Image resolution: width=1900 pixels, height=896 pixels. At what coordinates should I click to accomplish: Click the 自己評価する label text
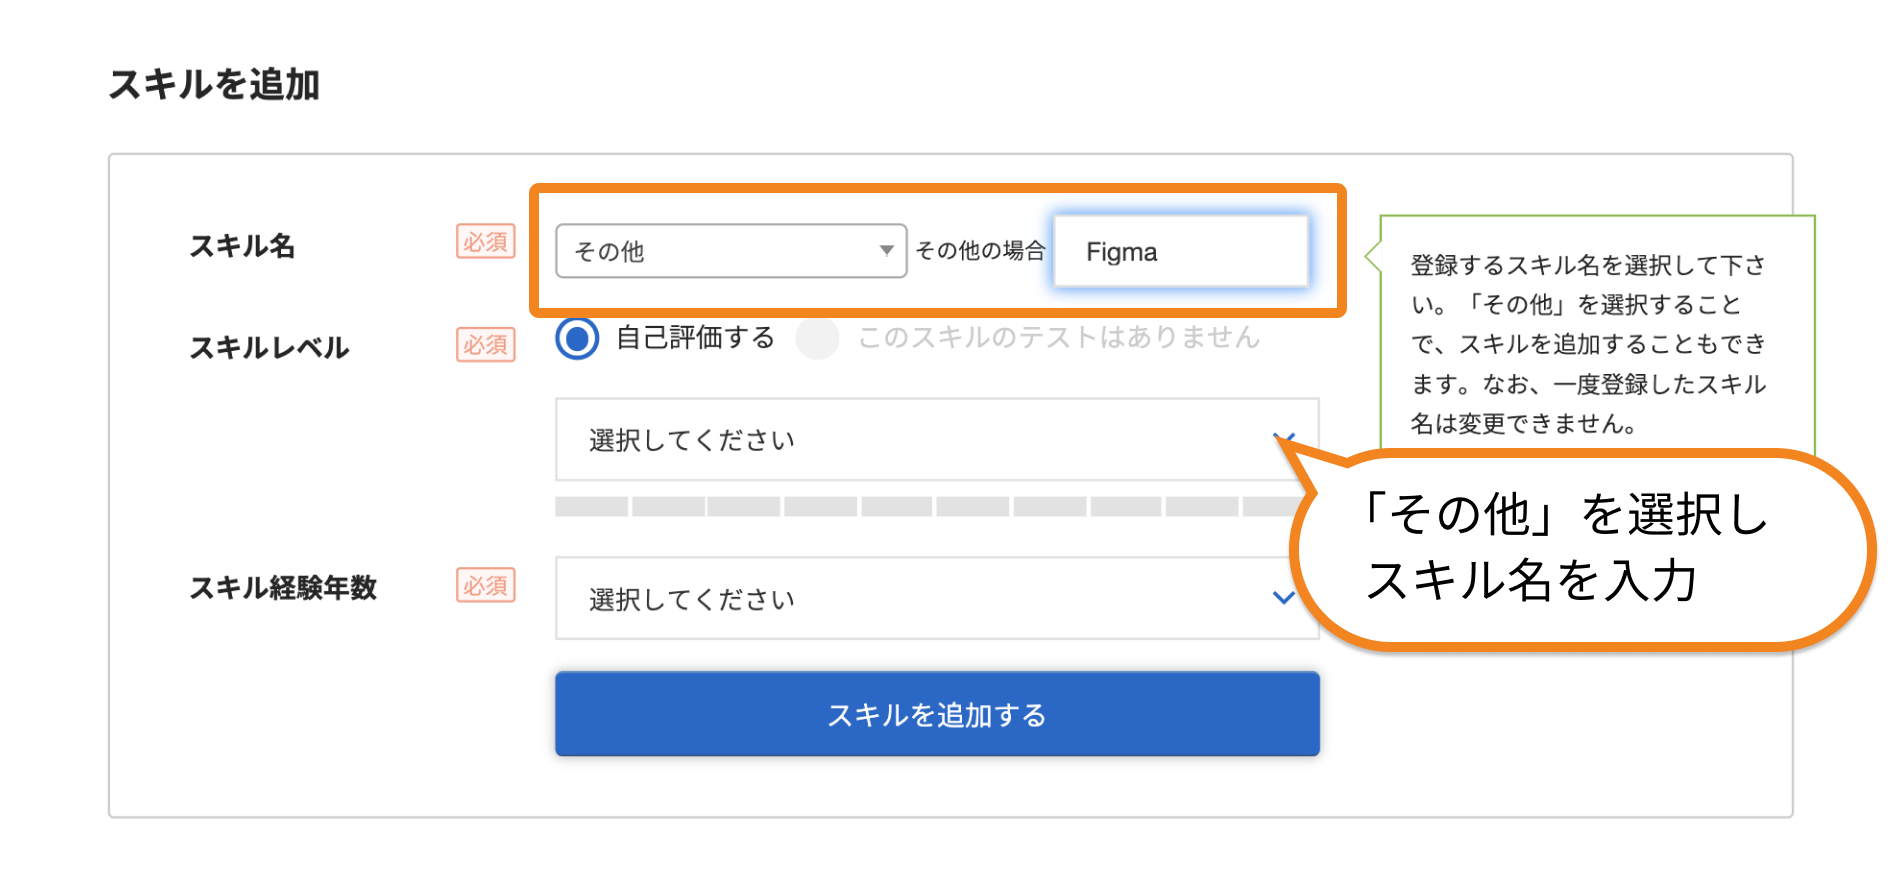point(696,338)
